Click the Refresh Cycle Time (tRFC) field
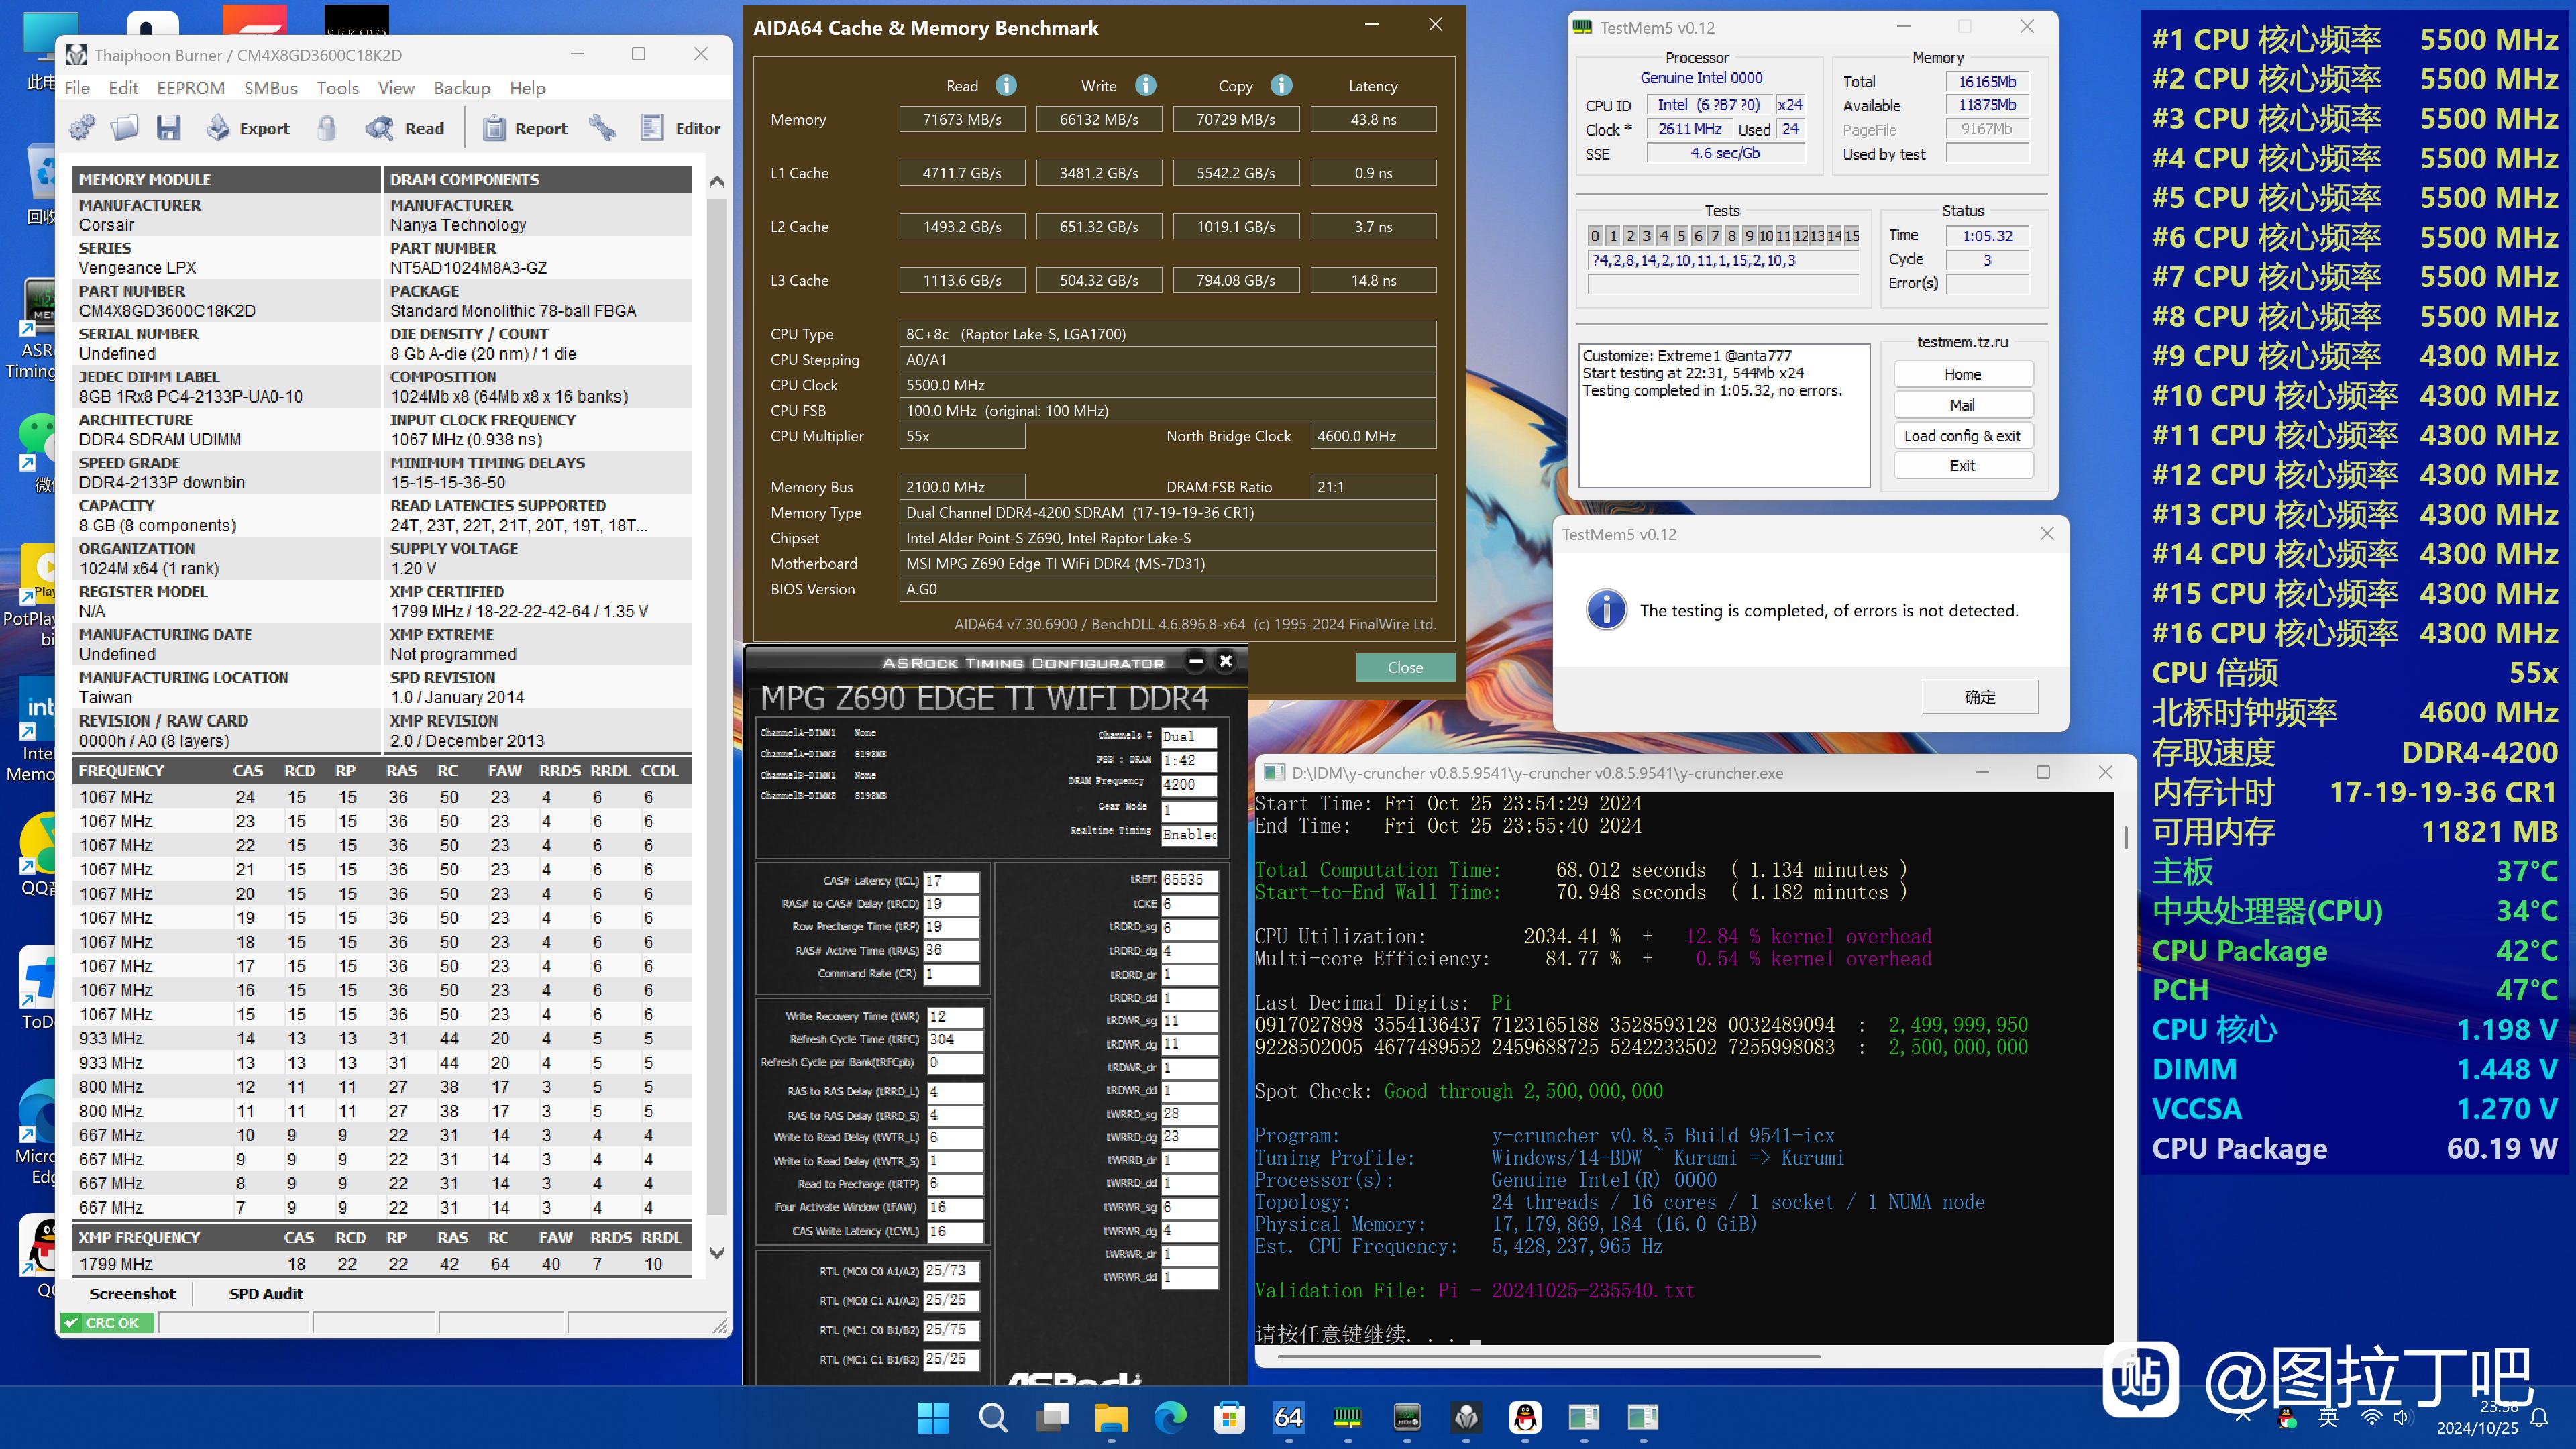This screenshot has width=2576, height=1449. pyautogui.click(x=955, y=1039)
